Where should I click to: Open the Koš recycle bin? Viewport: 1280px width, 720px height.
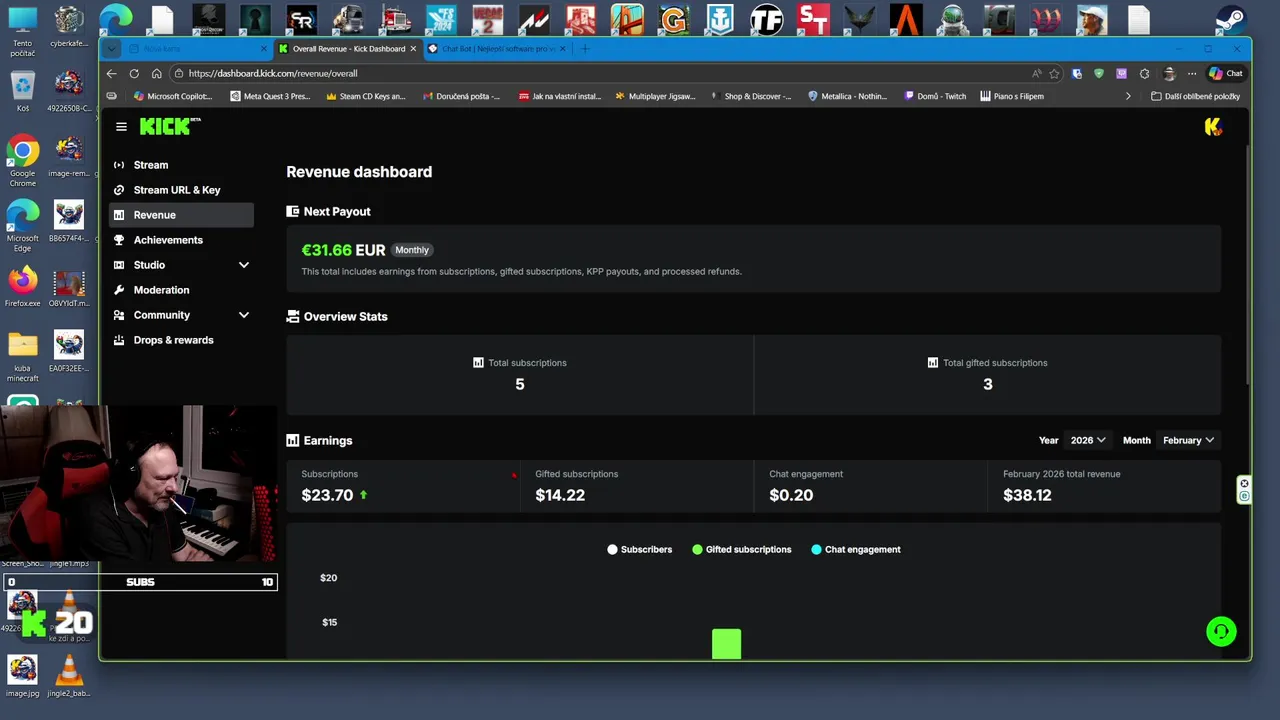pos(22,92)
